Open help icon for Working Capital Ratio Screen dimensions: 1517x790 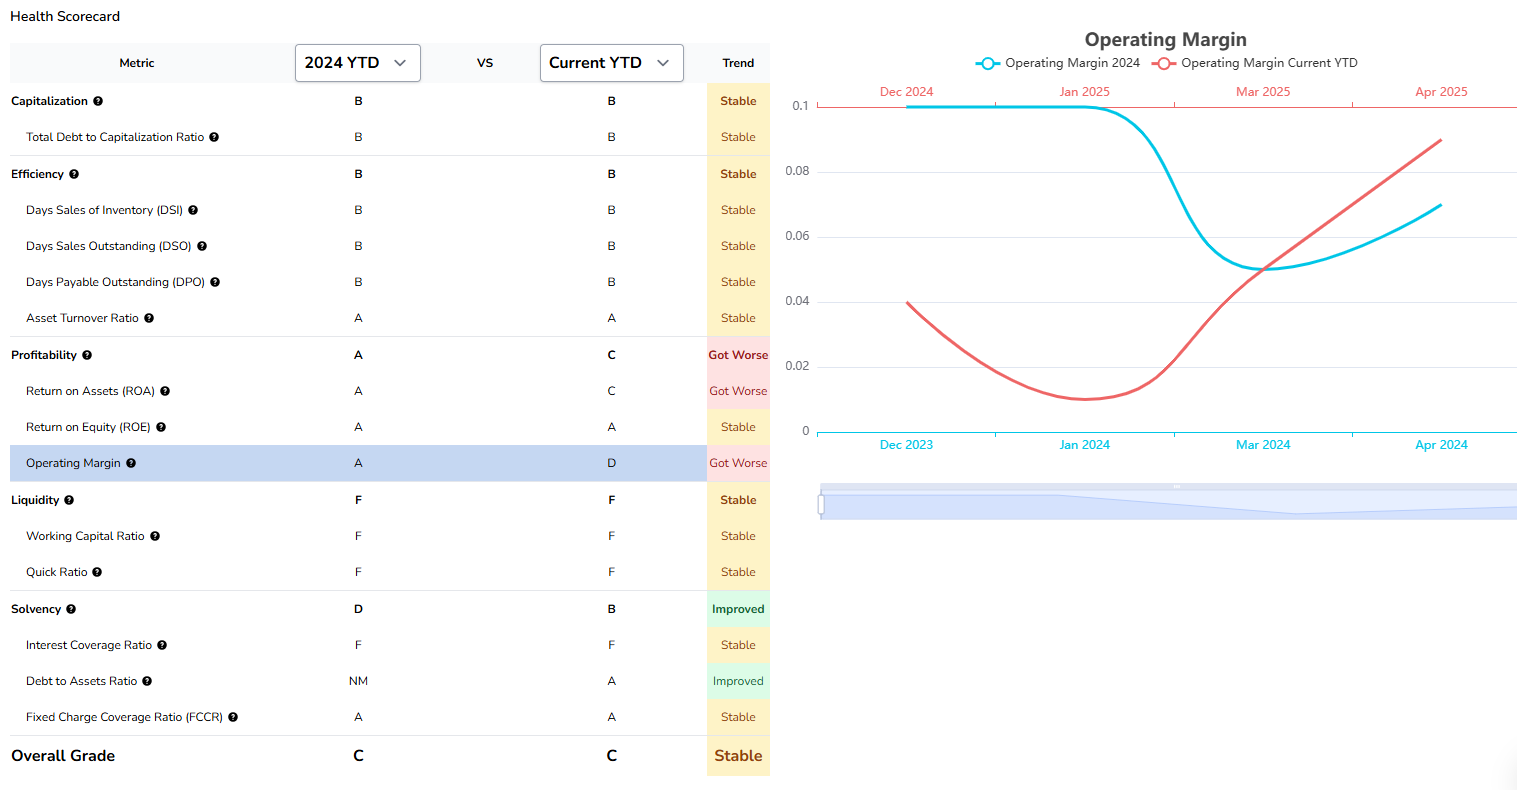point(155,536)
